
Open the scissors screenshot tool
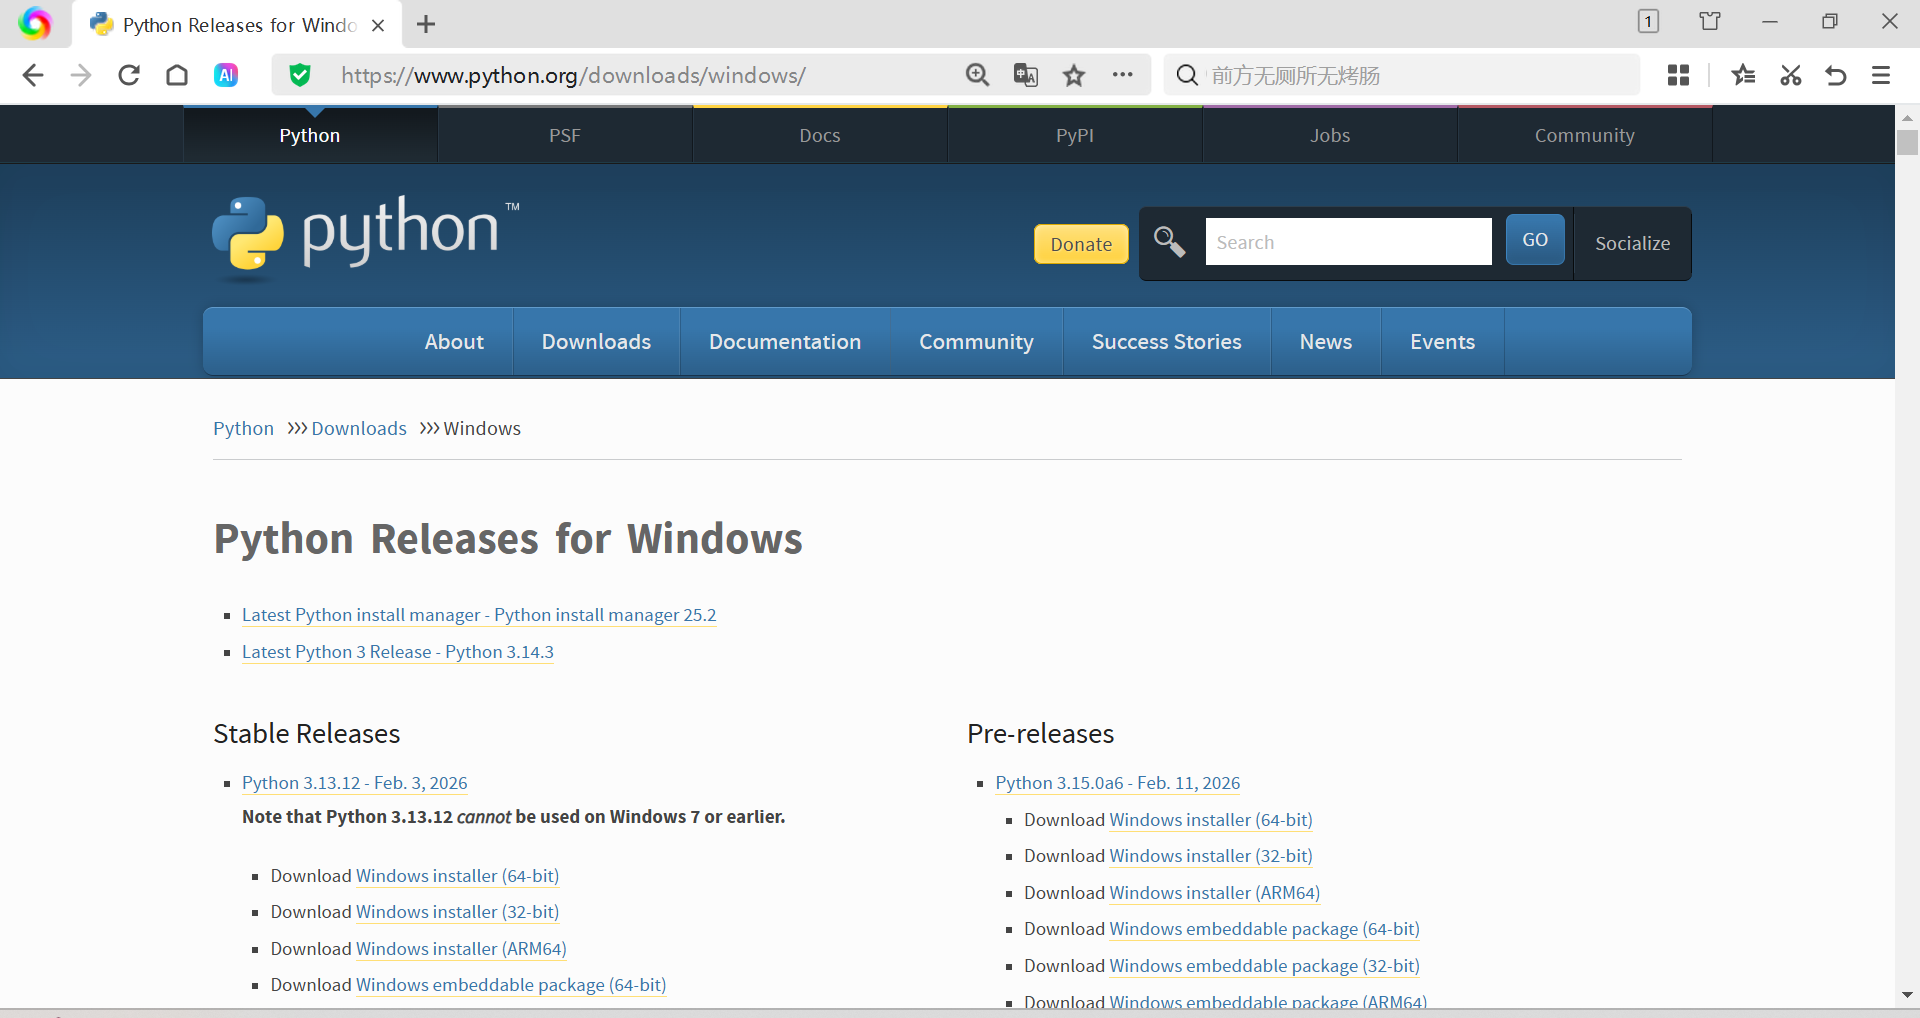click(1790, 75)
